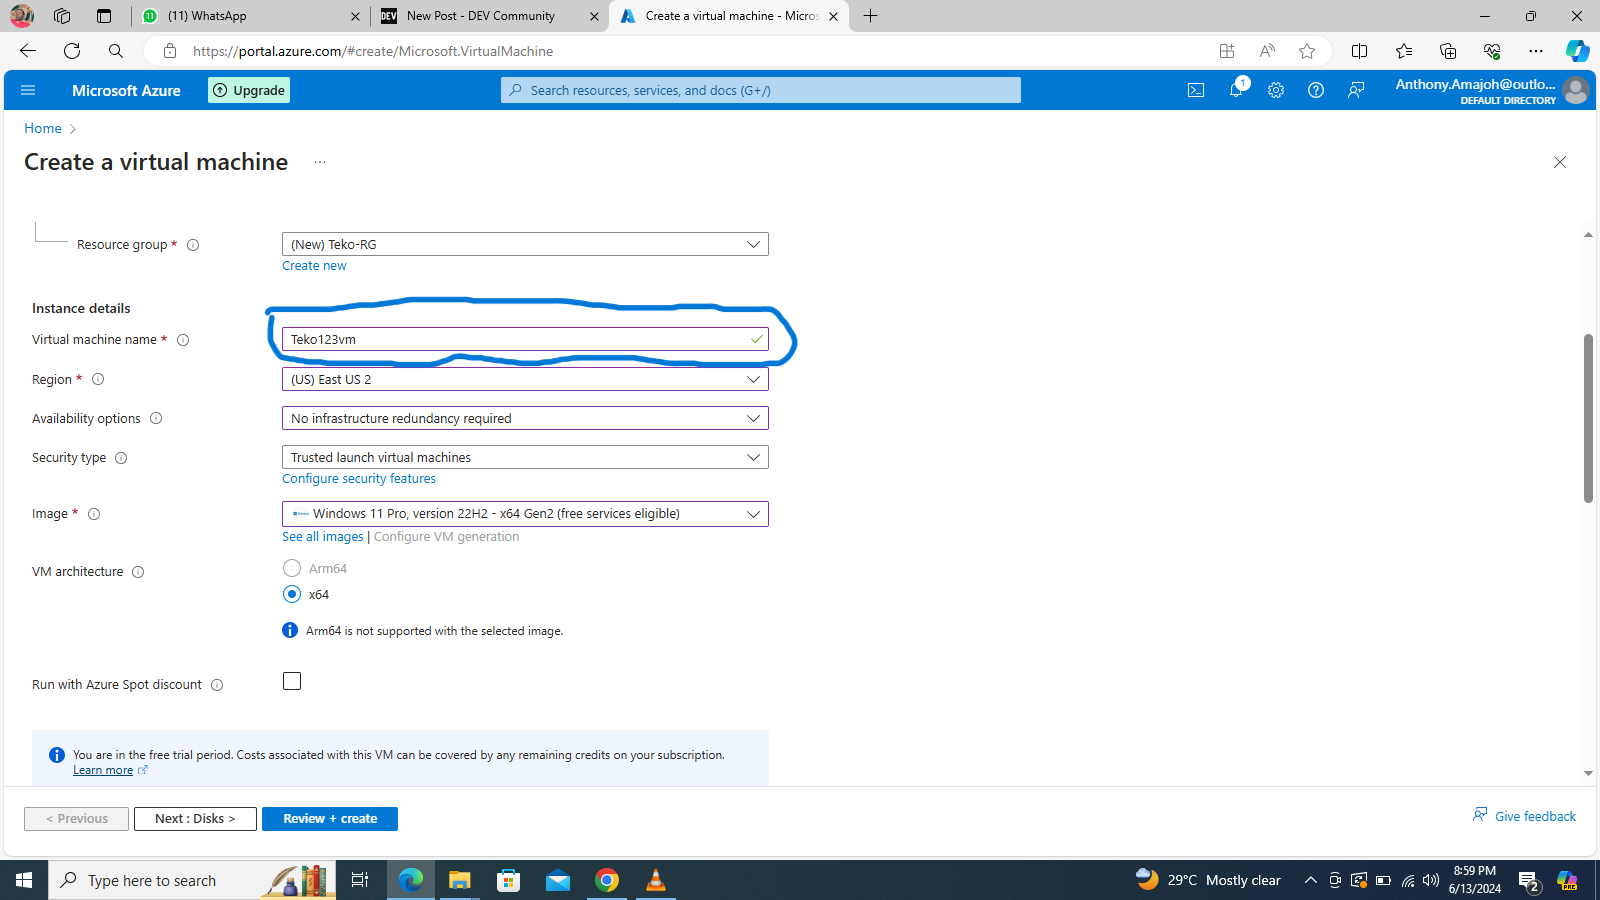Open Edge settings and more menu
1600x900 pixels.
1536,51
